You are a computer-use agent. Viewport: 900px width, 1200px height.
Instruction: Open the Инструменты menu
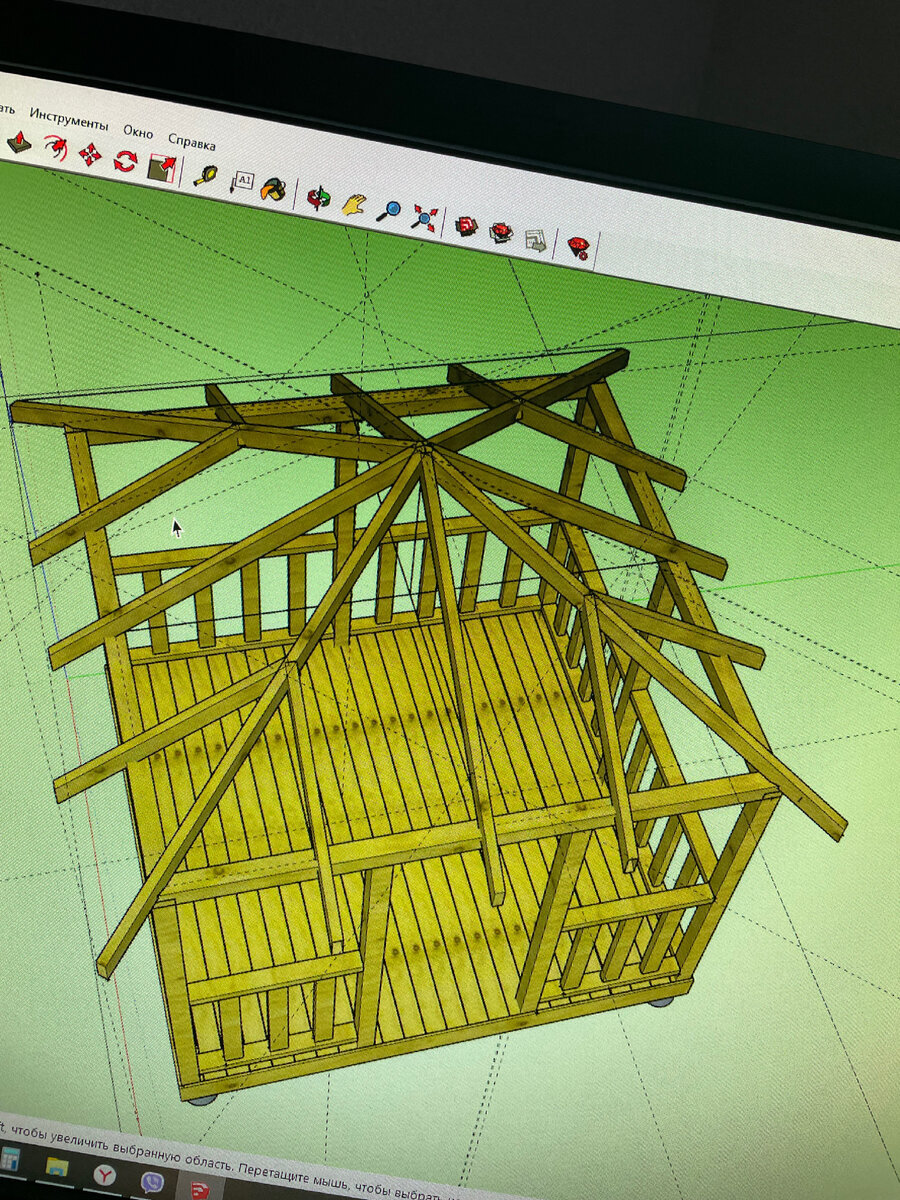(69, 121)
